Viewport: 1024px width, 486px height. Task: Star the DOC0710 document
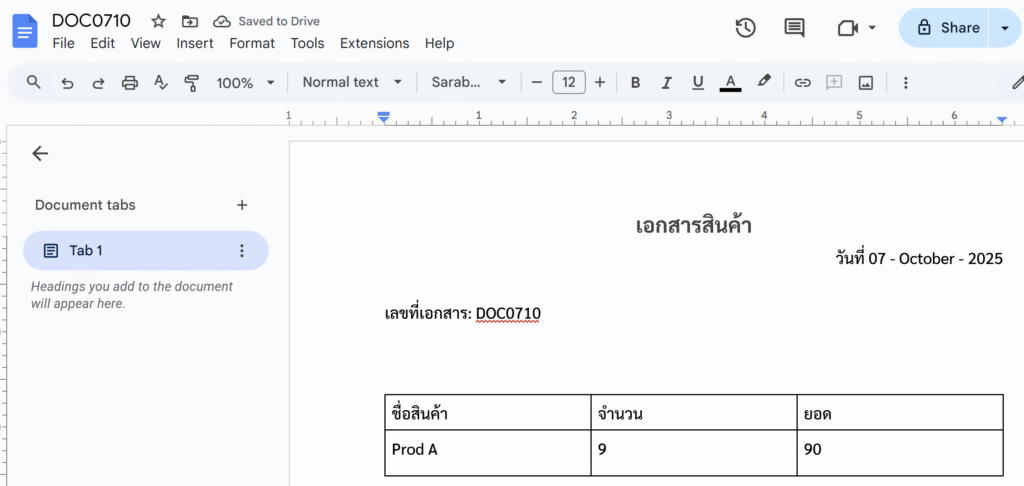click(x=158, y=21)
